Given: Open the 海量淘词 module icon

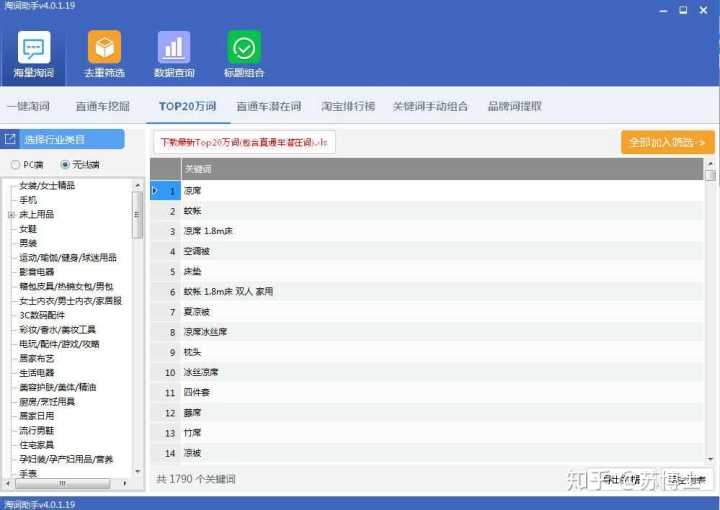Looking at the screenshot, I should click(34, 48).
